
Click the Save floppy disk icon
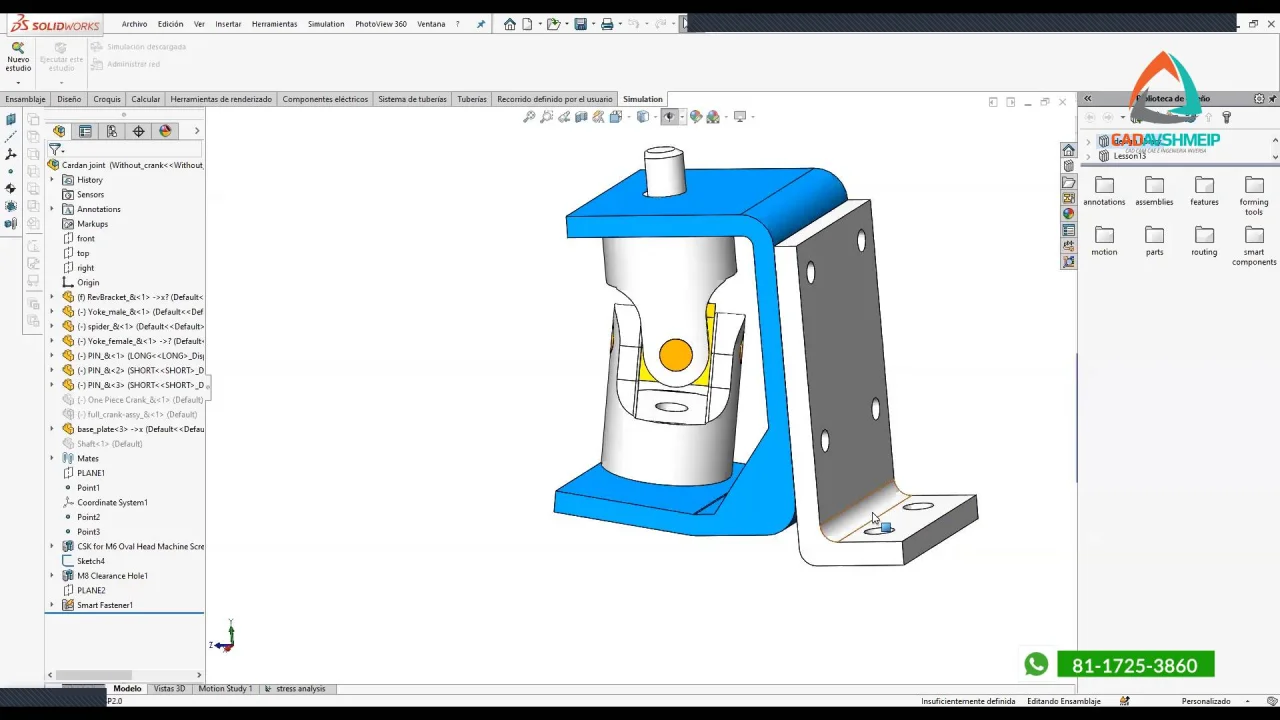point(580,24)
